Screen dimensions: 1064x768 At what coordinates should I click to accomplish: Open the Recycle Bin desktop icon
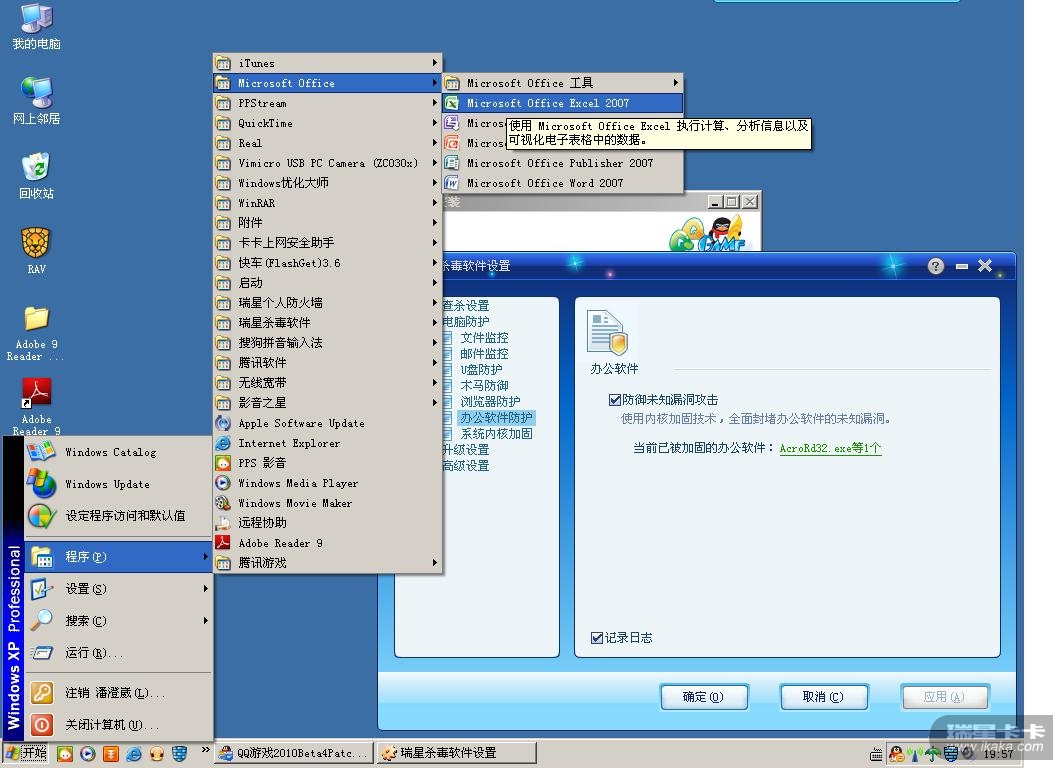point(37,176)
